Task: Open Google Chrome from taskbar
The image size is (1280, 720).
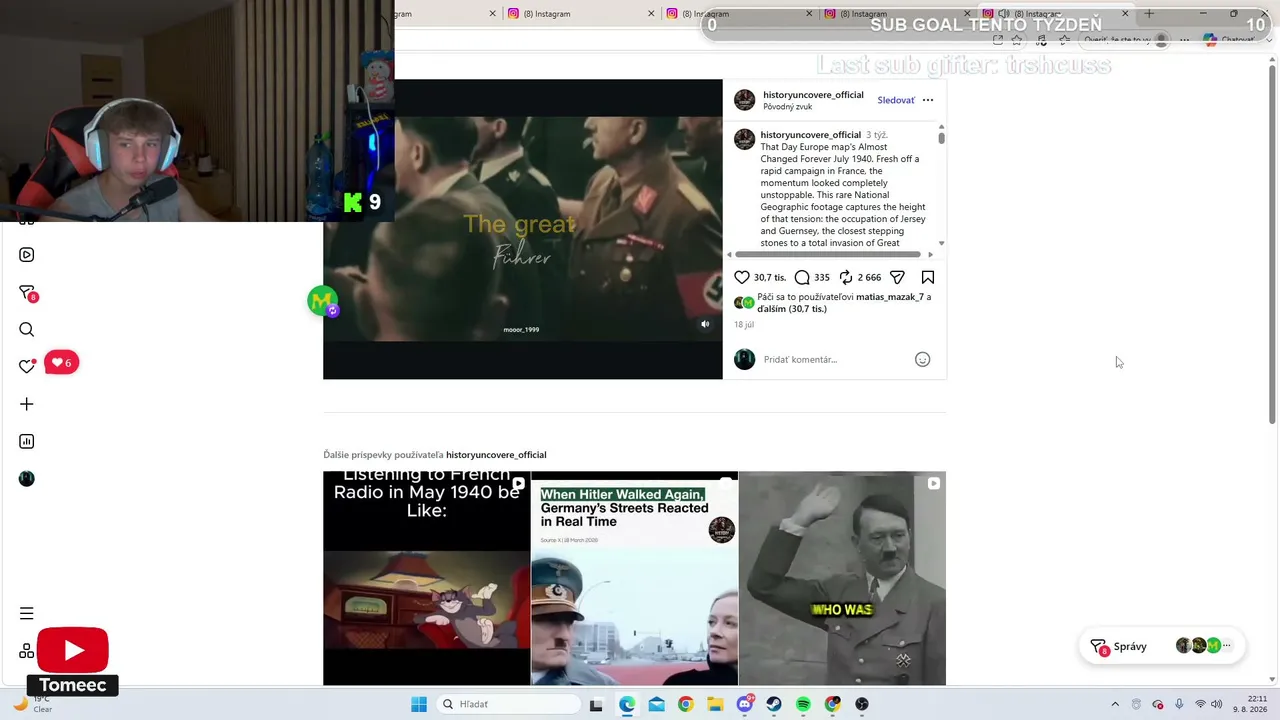Action: pyautogui.click(x=685, y=704)
